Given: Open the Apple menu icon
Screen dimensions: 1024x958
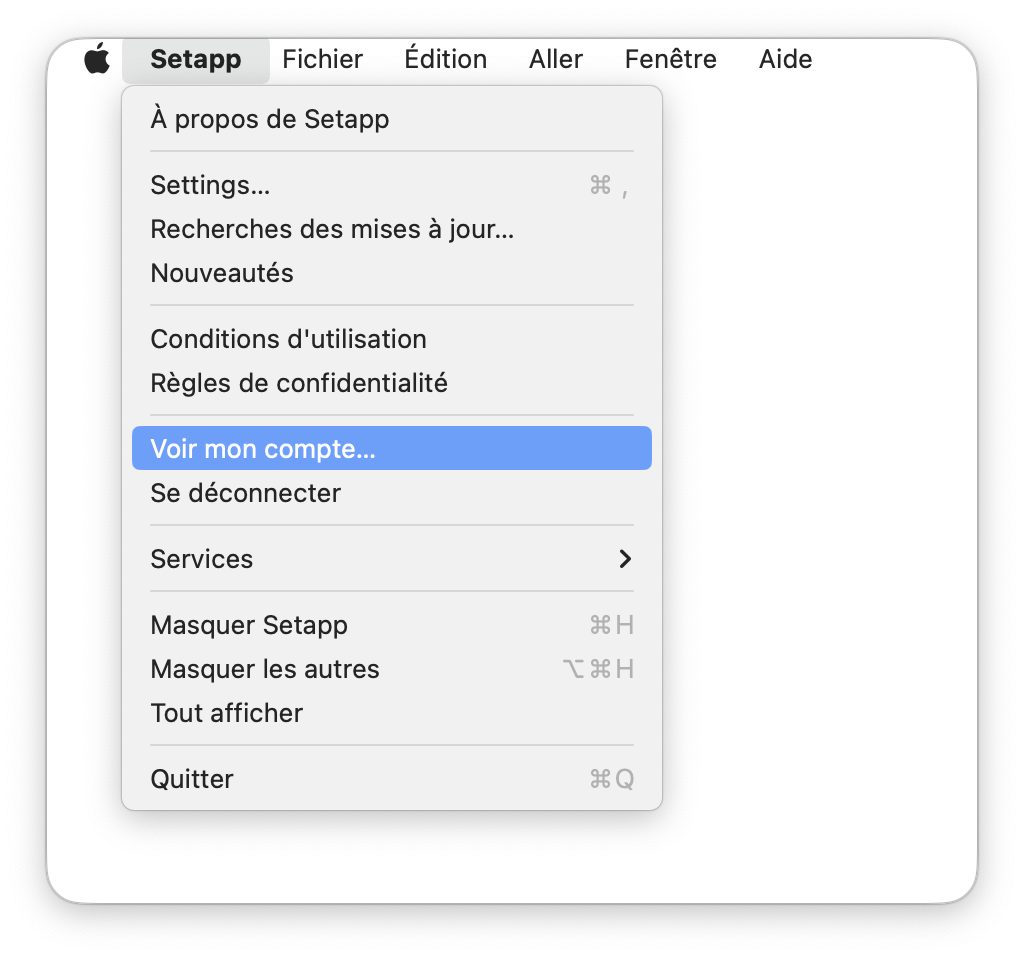Looking at the screenshot, I should [x=97, y=59].
